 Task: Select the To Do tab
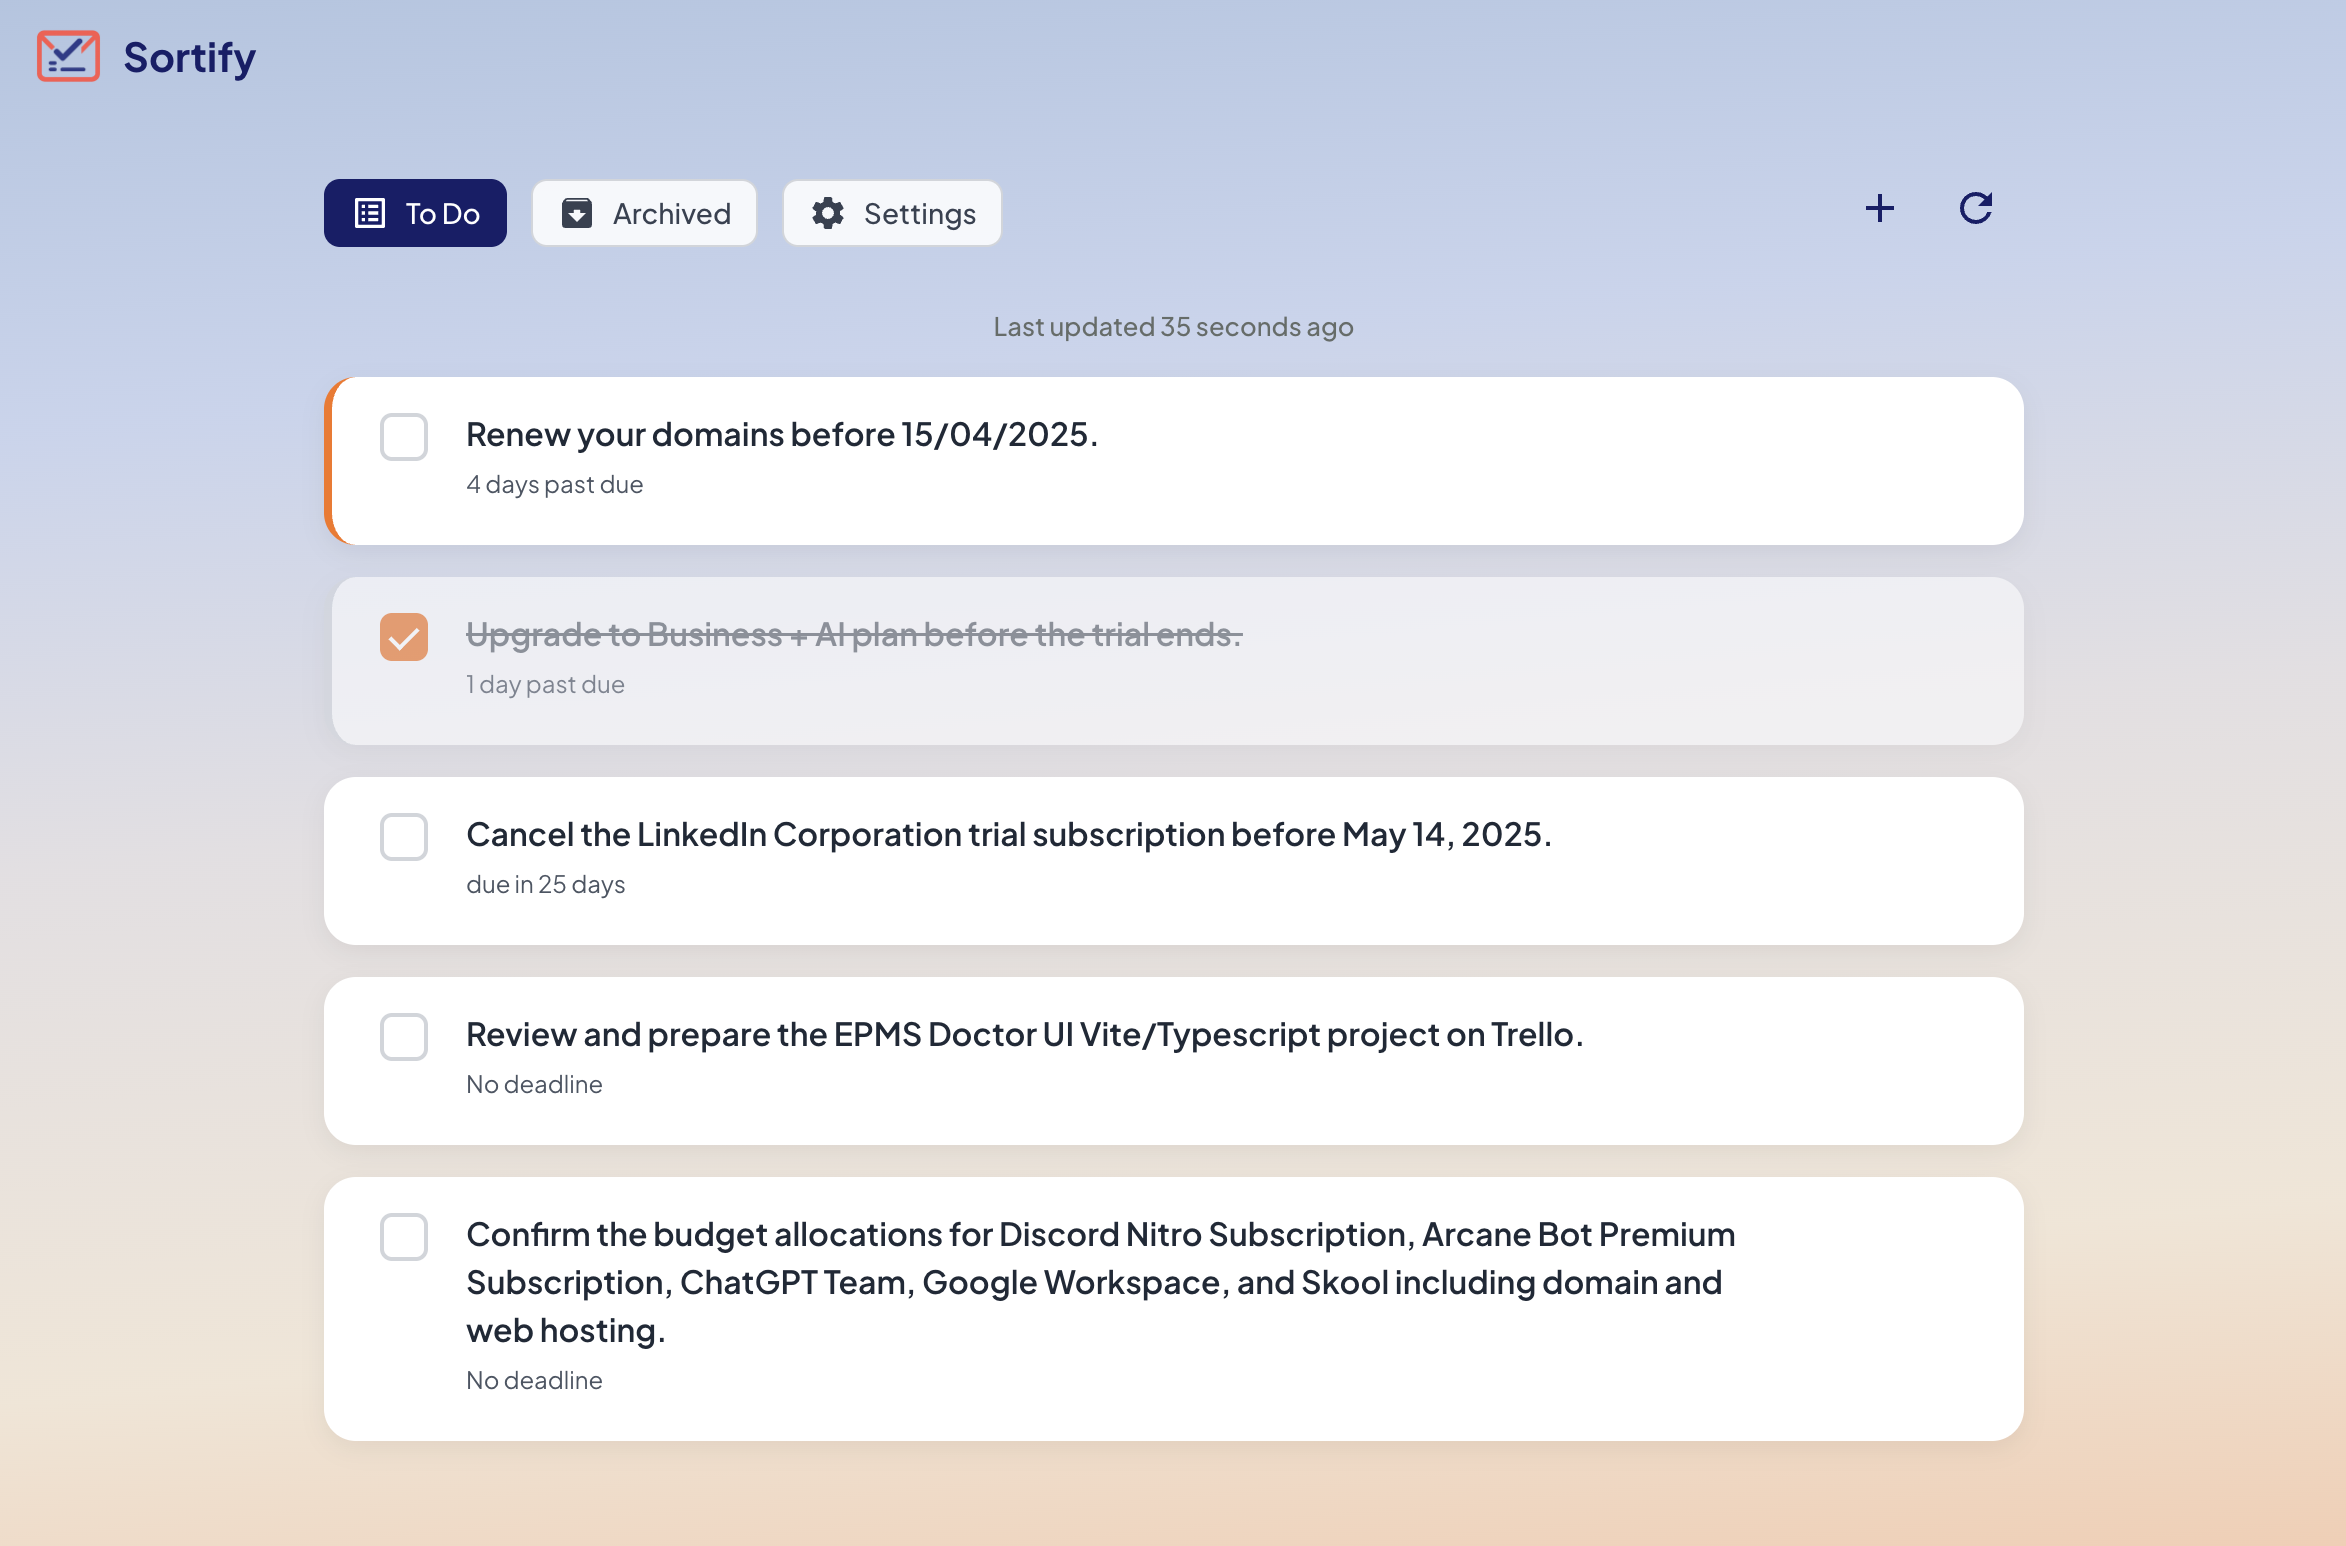(415, 213)
